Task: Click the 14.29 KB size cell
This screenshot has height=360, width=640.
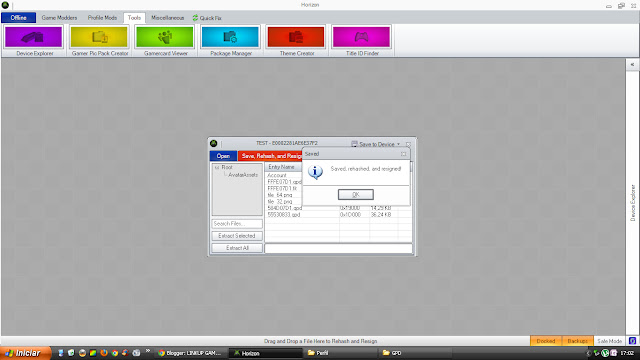Action: click(381, 208)
